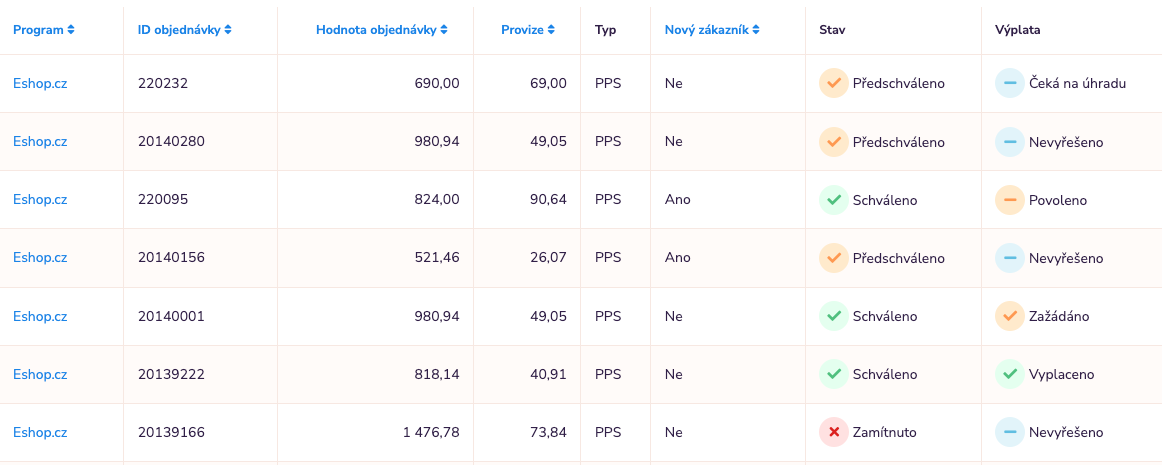The image size is (1162, 465).
Task: Click the orange Zažádáno checkmark icon
Action: coord(1009,316)
